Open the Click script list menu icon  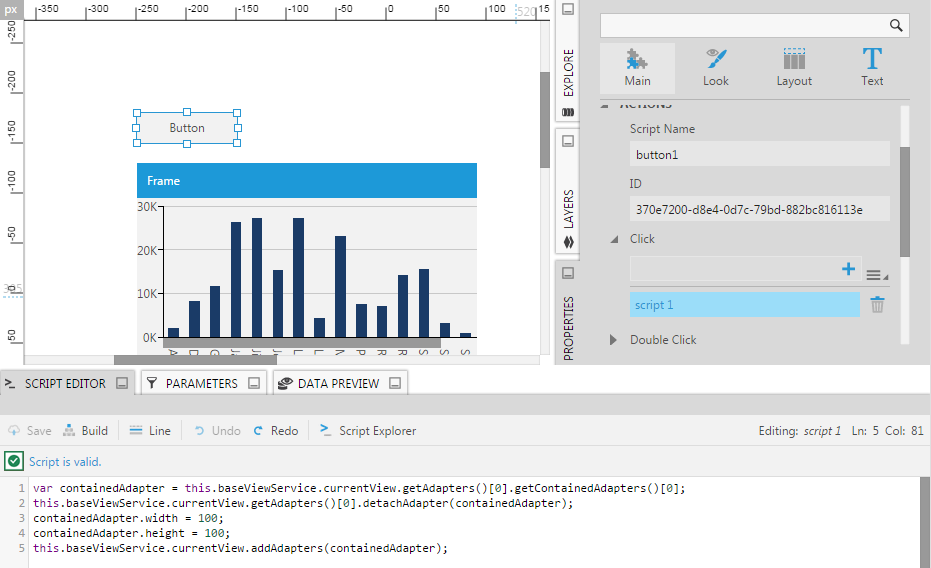[876, 274]
